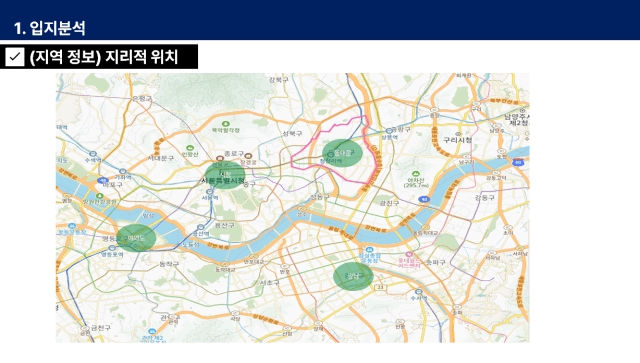
Task: Click the 종로구 district label
Action: pyautogui.click(x=234, y=154)
